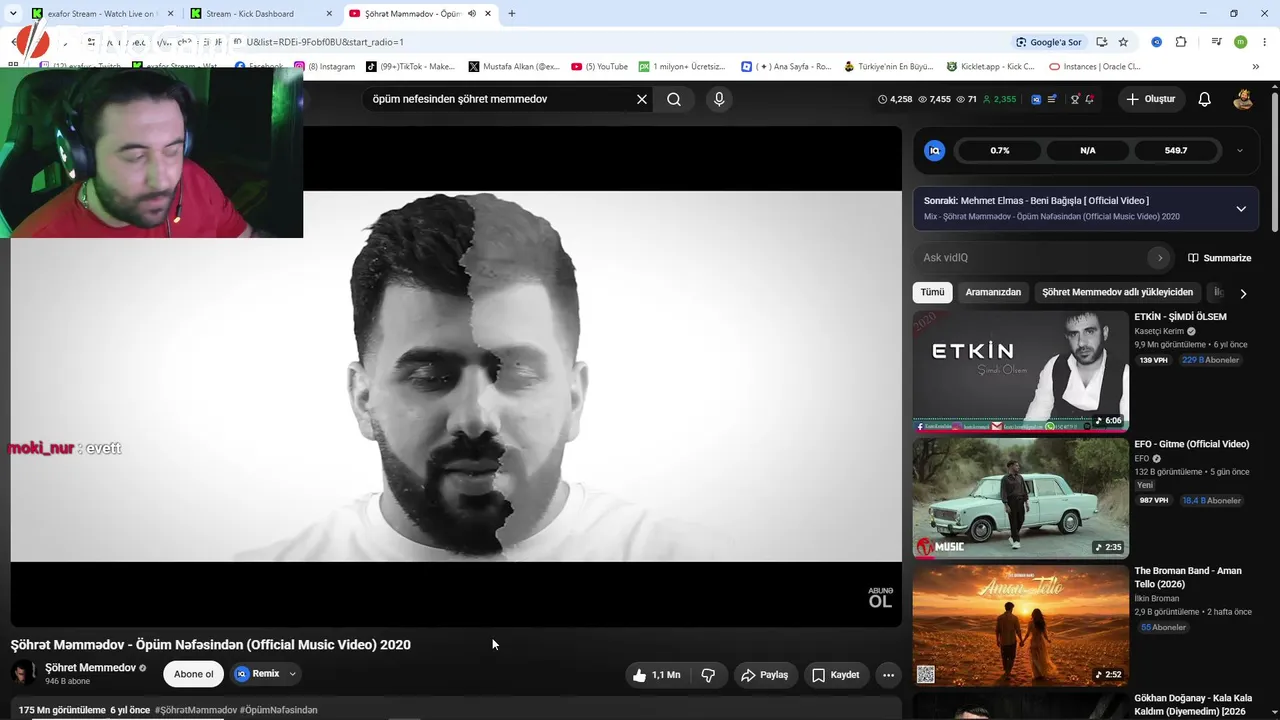Image resolution: width=1280 pixels, height=720 pixels.
Task: Mute the YouTube tab via speaker icon
Action: (471, 14)
